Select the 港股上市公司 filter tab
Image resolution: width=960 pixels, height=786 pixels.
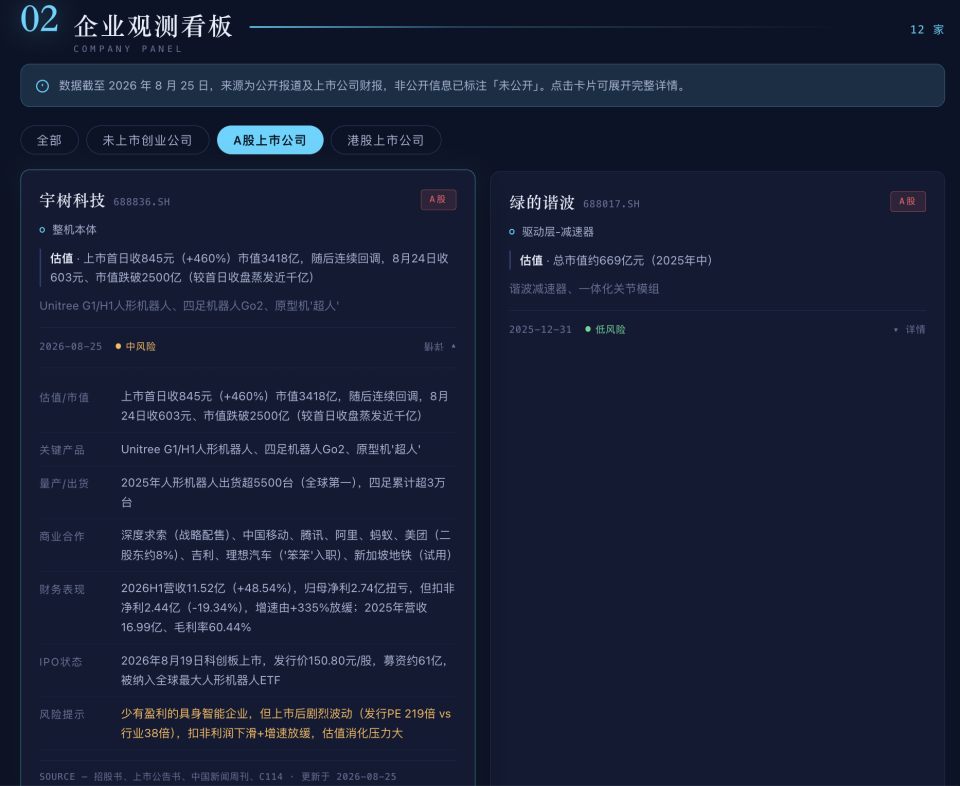[386, 140]
